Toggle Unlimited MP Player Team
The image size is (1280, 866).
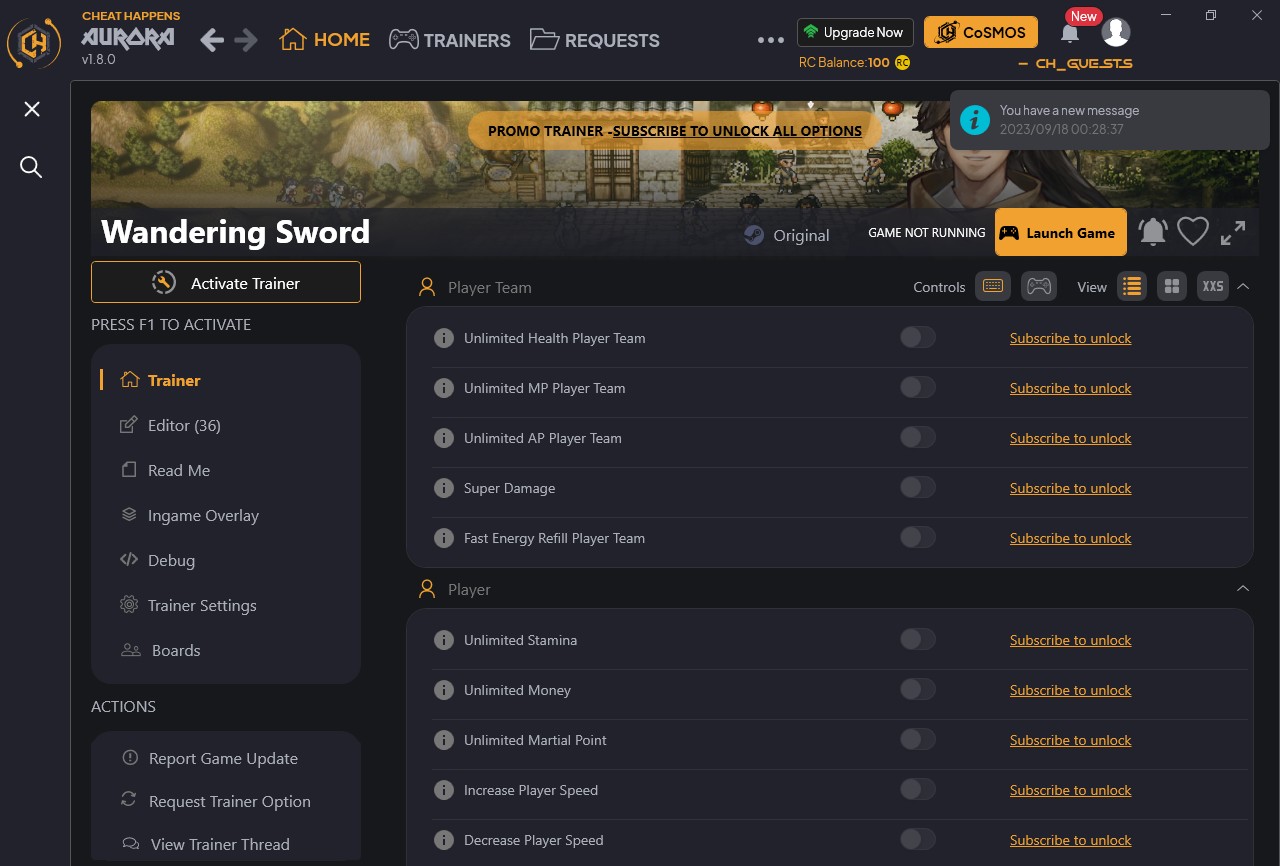pos(918,387)
